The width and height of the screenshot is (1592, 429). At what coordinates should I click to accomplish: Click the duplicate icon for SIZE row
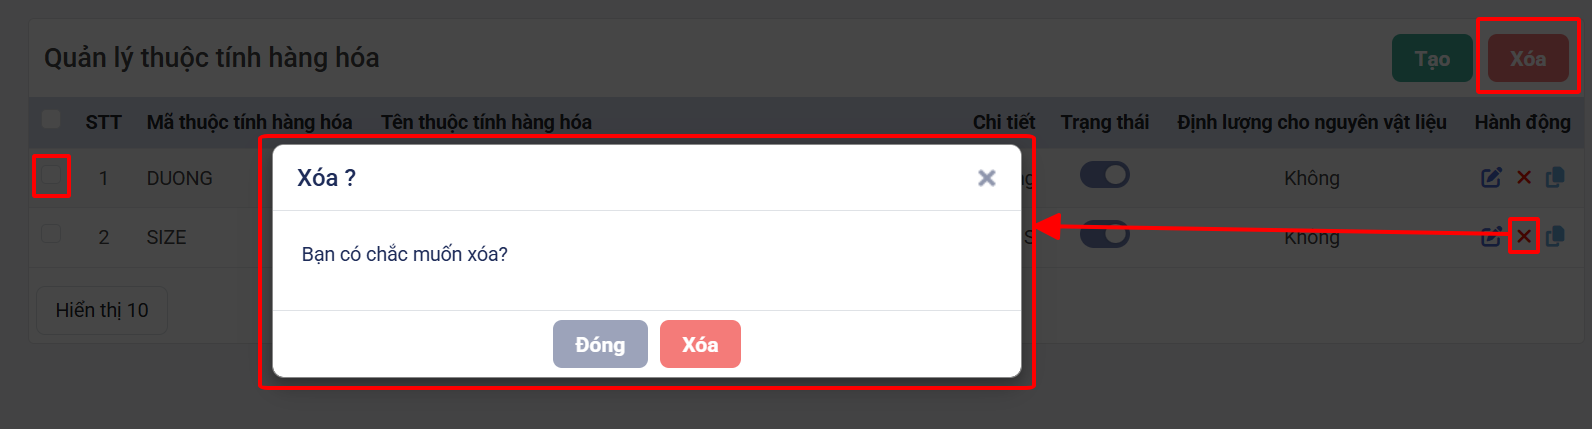point(1555,236)
